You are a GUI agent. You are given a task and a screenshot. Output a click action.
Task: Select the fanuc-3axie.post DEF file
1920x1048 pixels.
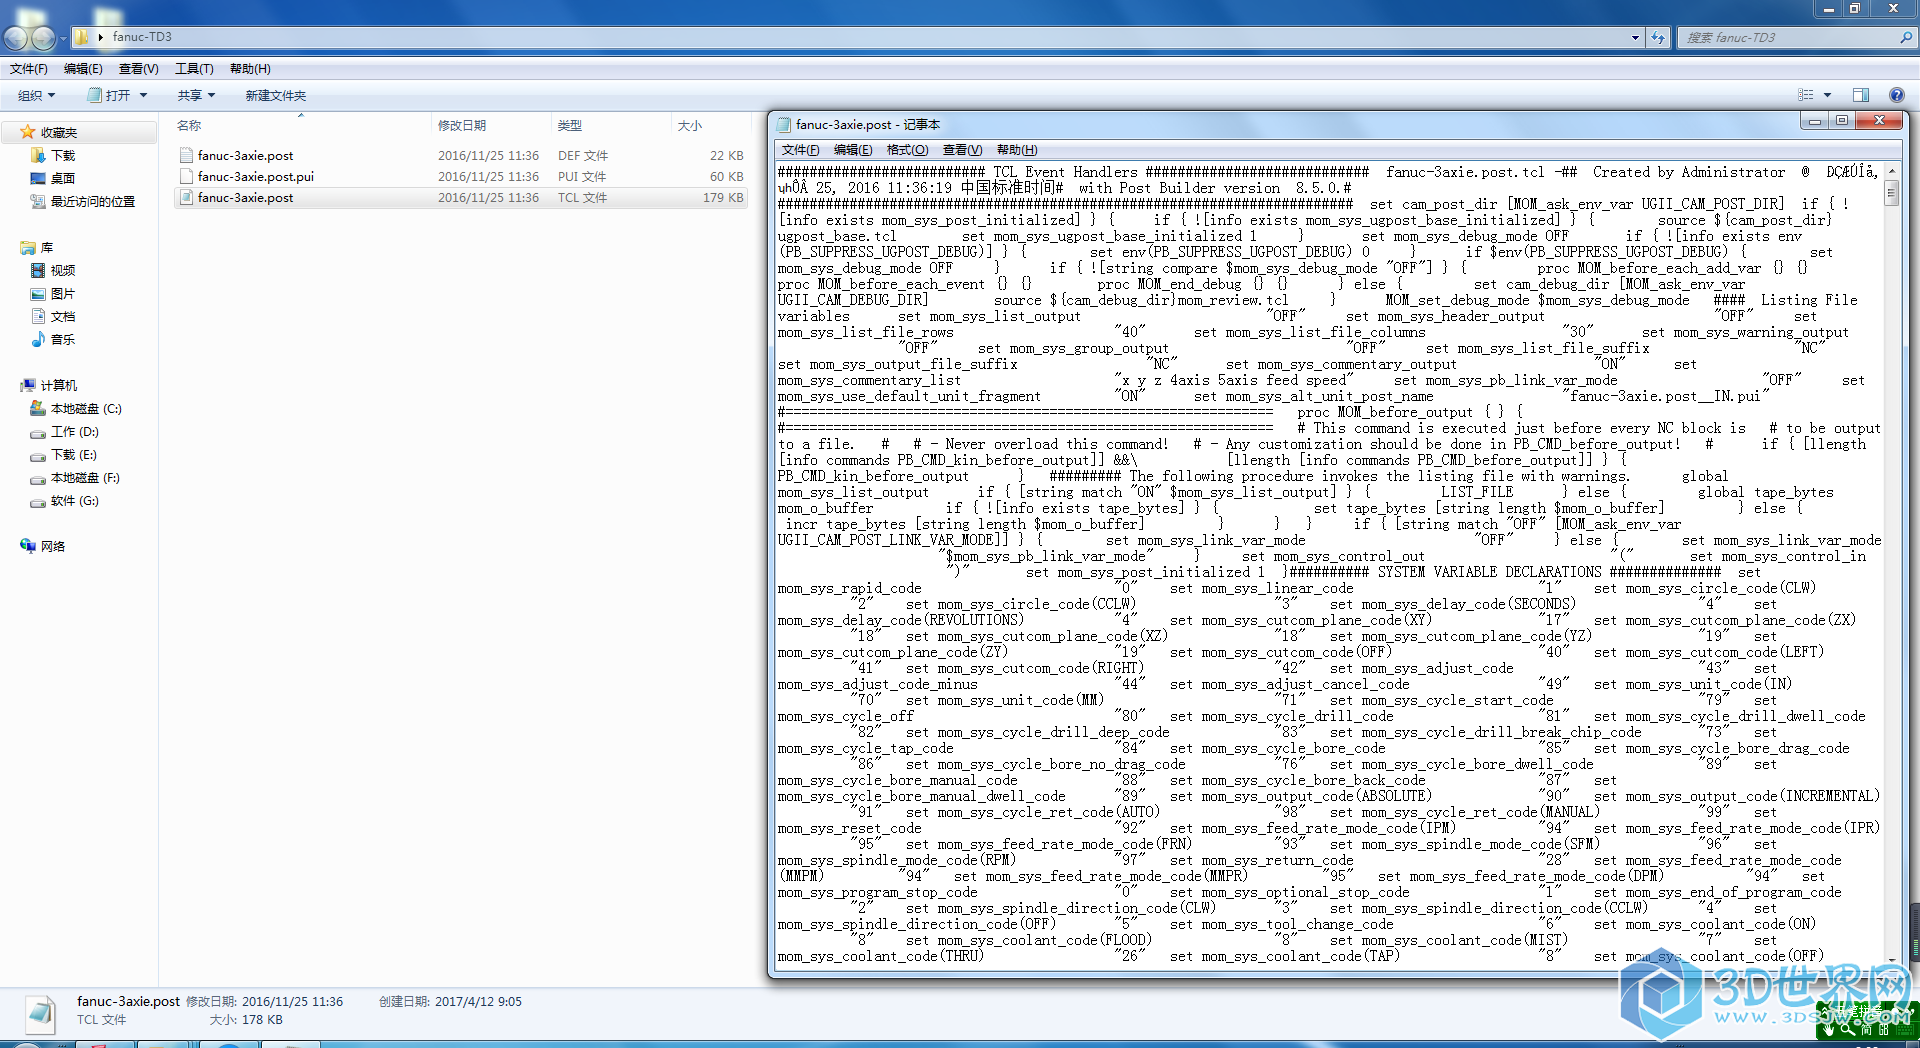(461, 155)
